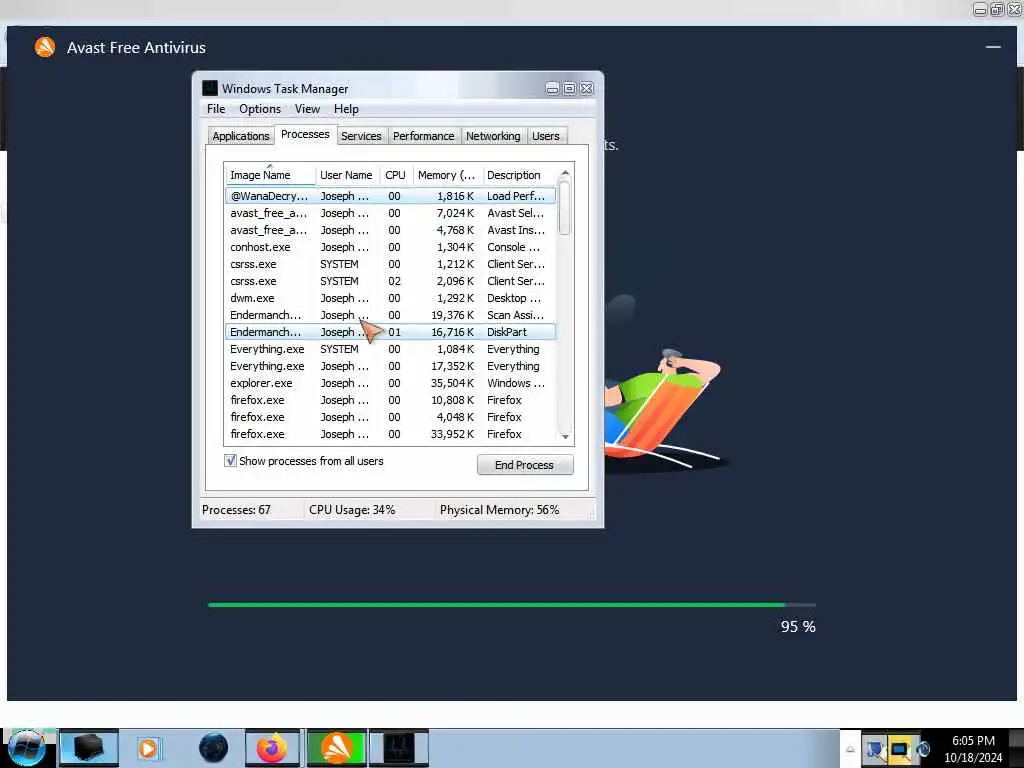Switch to Firefox in the taskbar

[272, 748]
